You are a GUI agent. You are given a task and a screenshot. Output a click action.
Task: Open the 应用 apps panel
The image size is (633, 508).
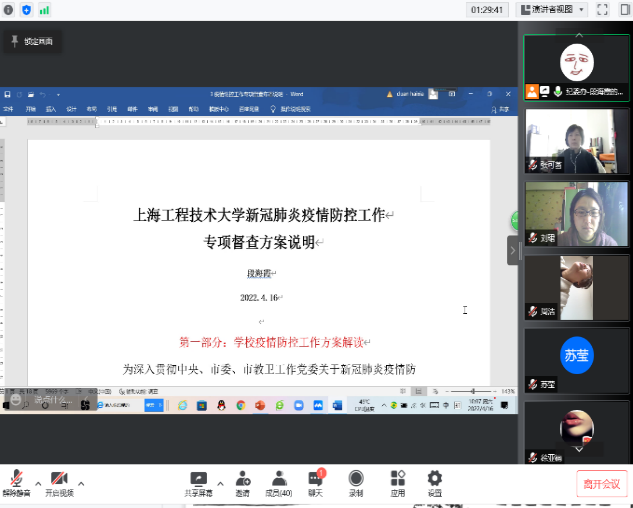click(397, 483)
